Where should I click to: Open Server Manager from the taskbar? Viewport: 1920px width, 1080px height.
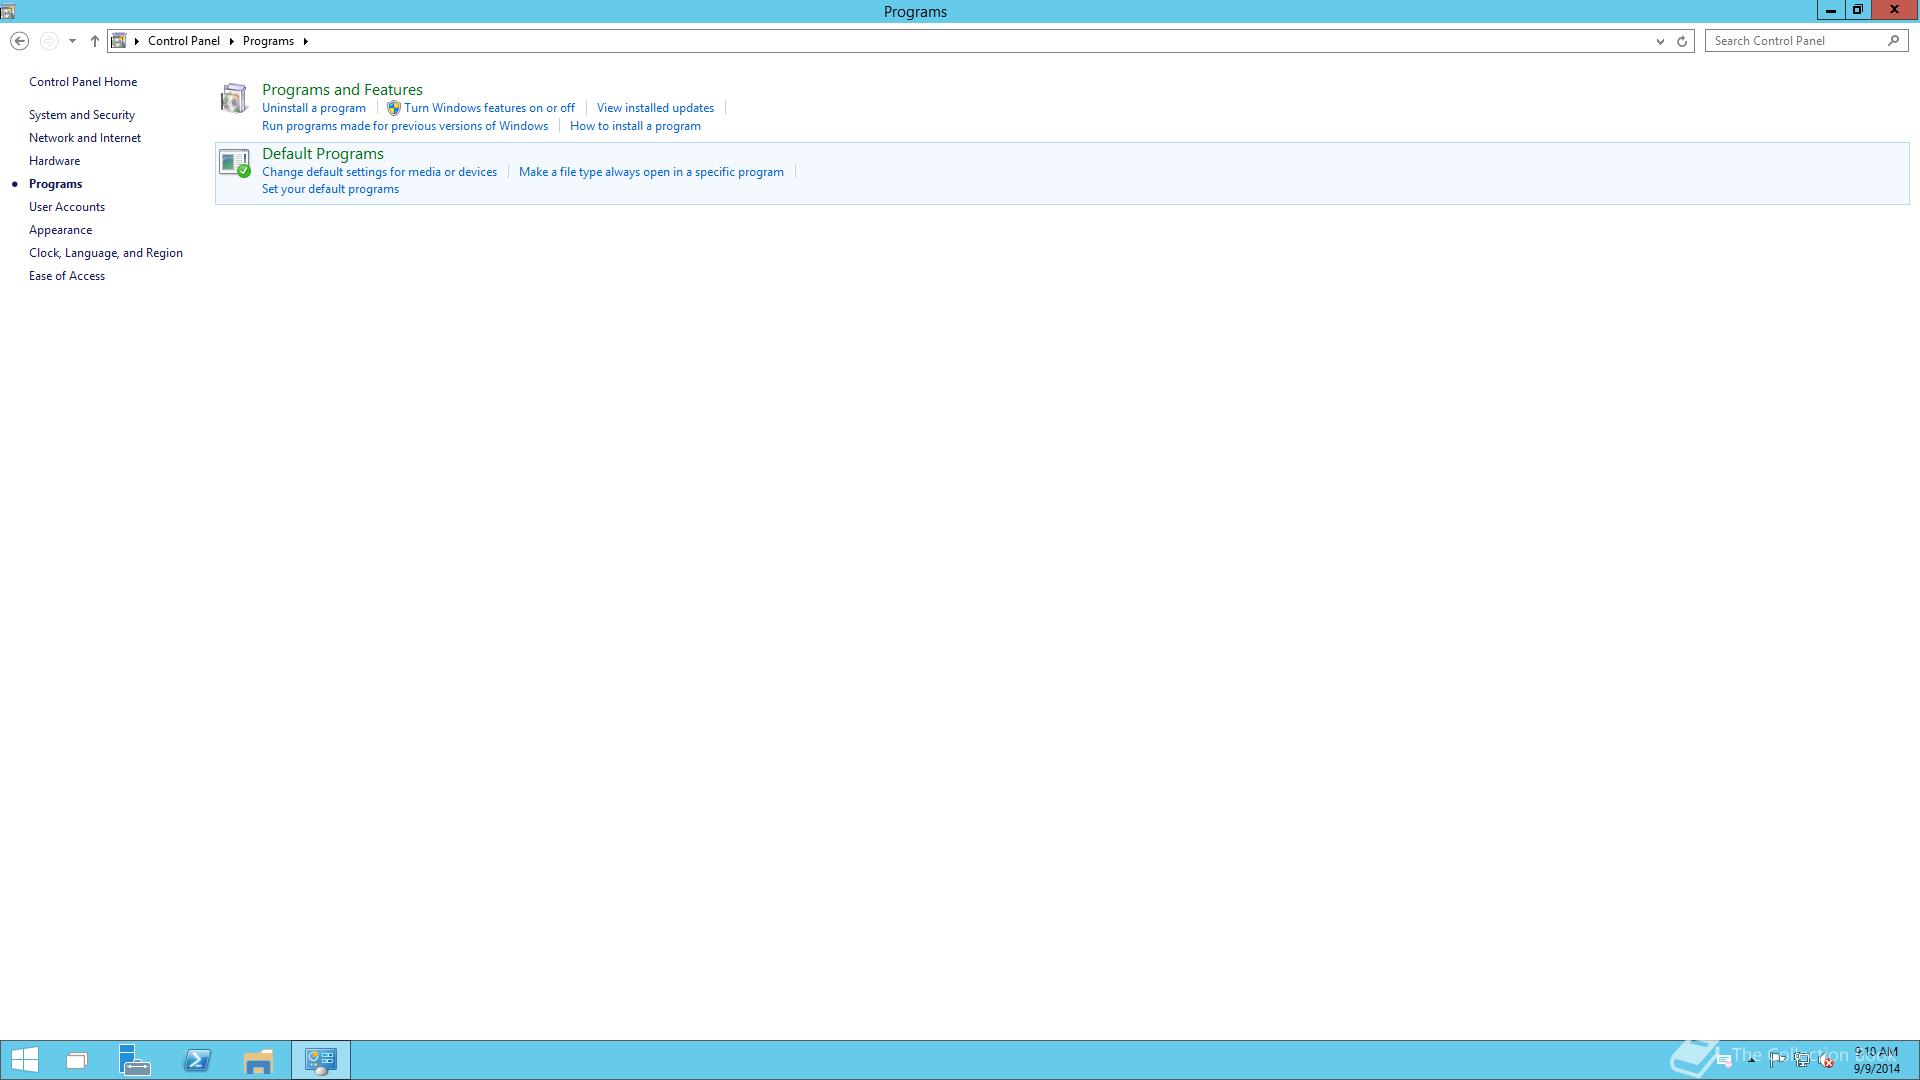coord(135,1060)
